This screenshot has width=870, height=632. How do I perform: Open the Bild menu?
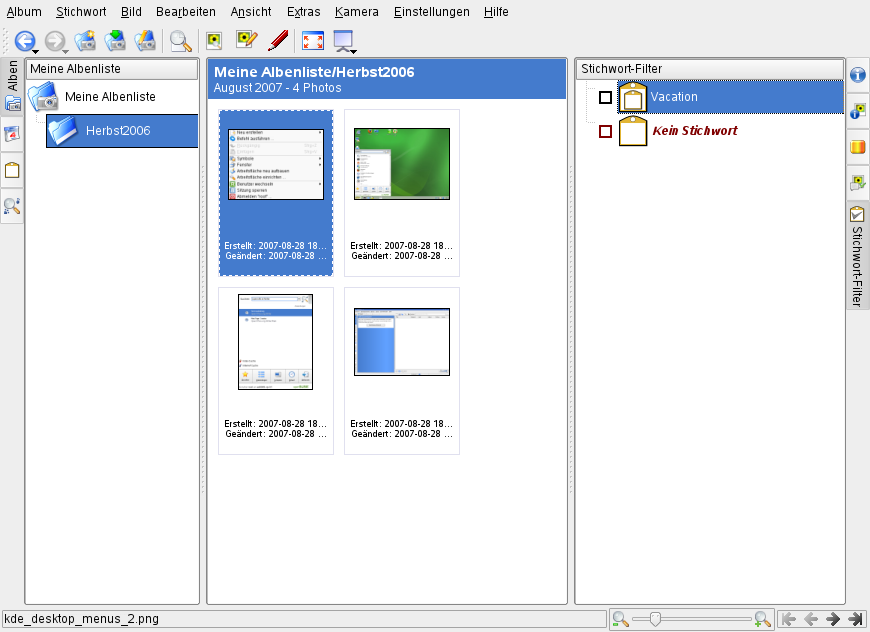131,12
